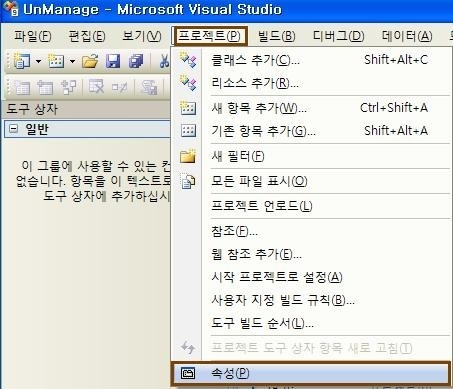The width and height of the screenshot is (453, 389).
Task: Open the 편집(E) menu
Action: pyautogui.click(x=87, y=36)
